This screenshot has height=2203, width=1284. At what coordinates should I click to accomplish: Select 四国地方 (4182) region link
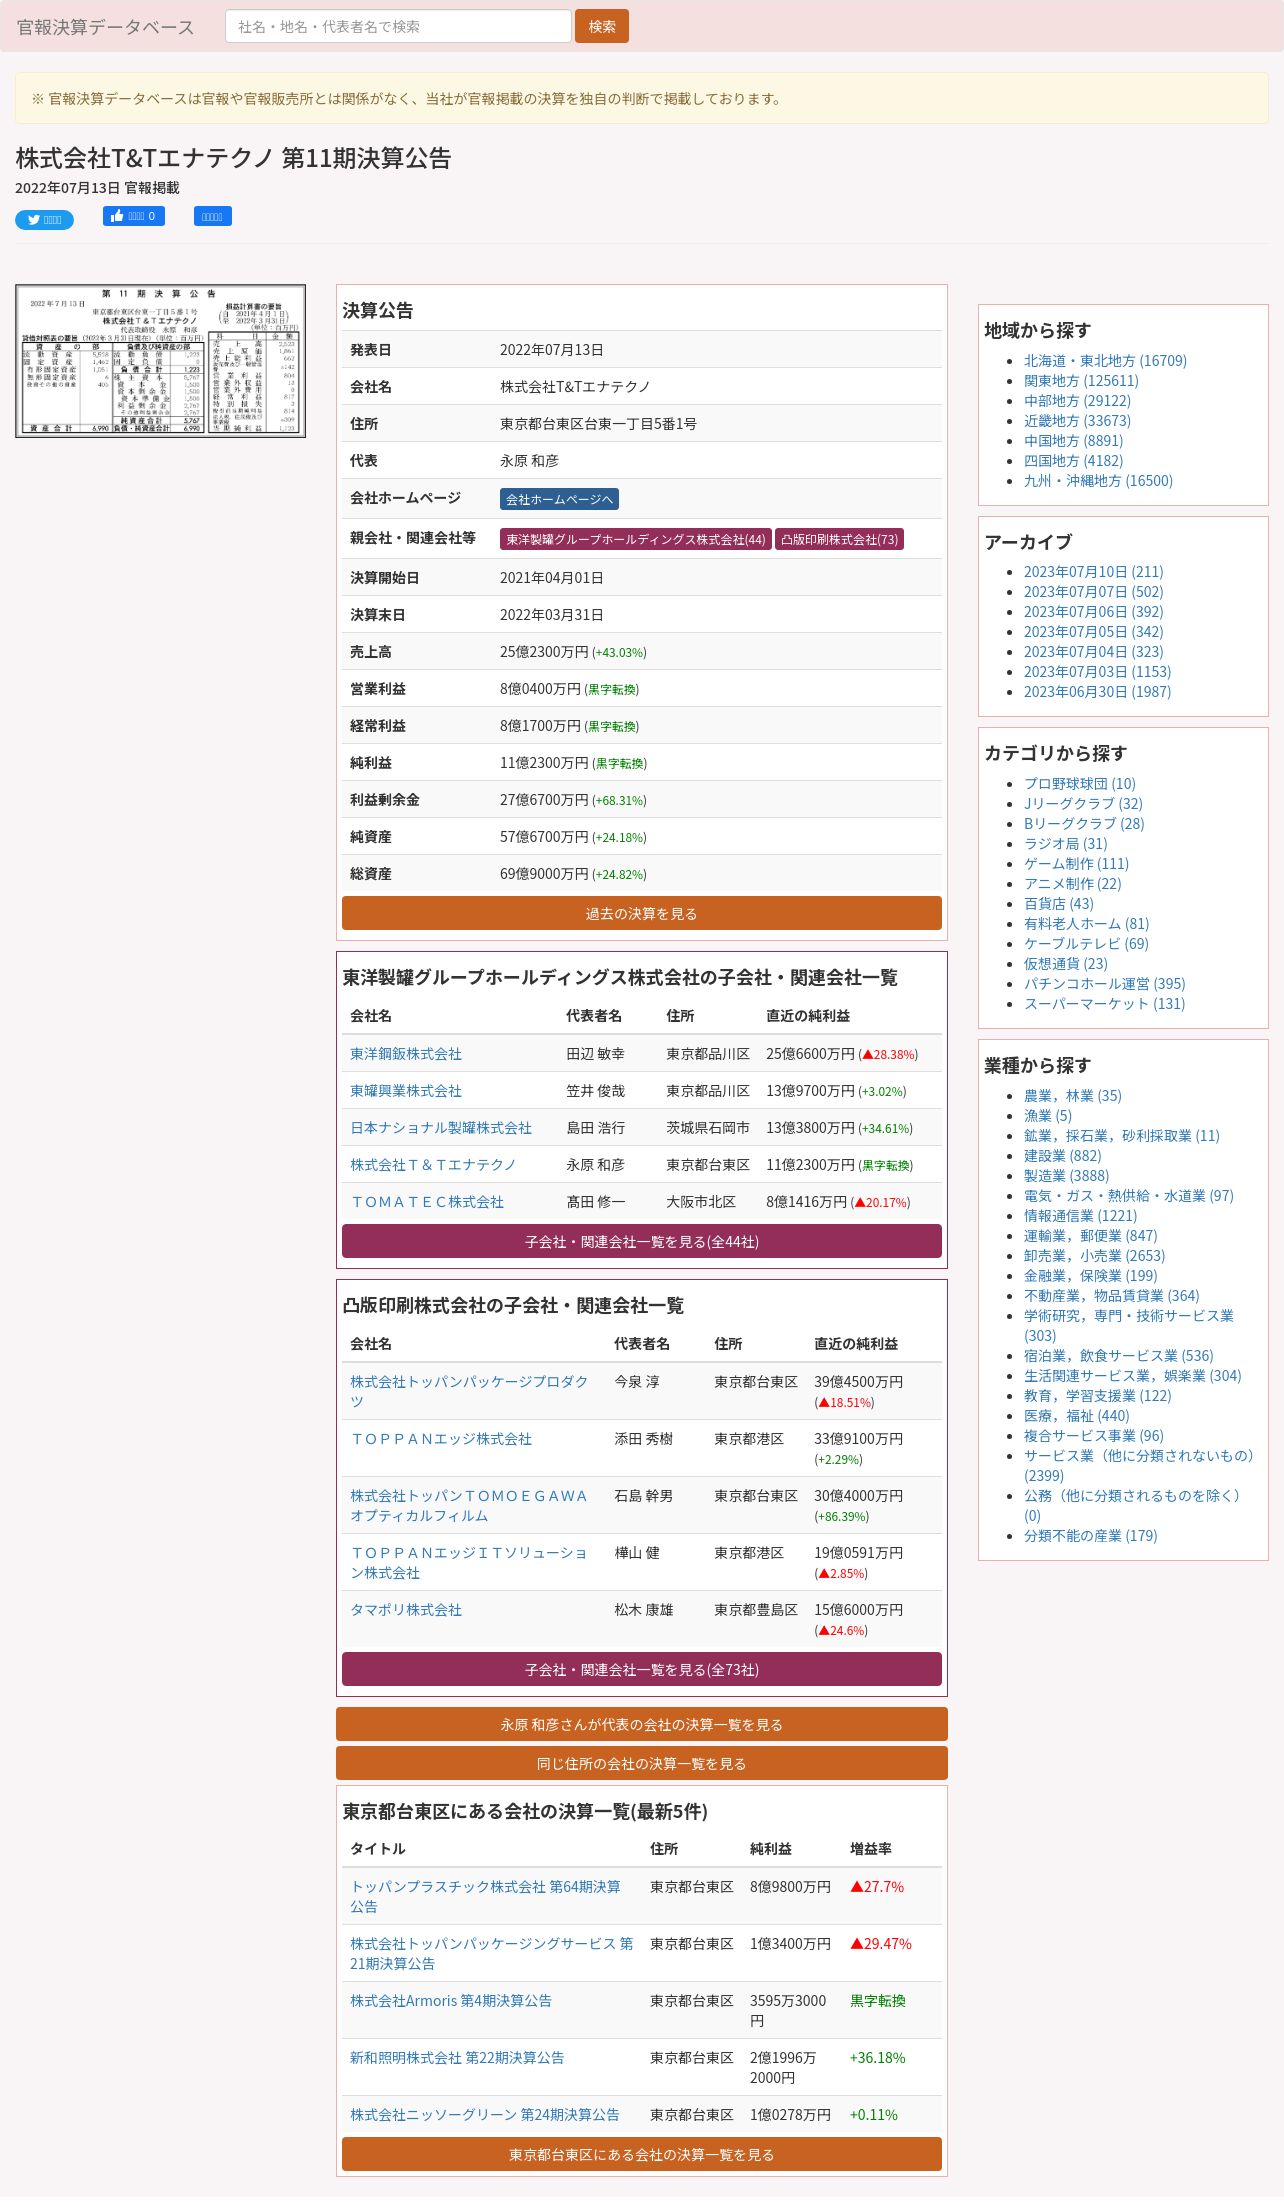[x=1073, y=461]
